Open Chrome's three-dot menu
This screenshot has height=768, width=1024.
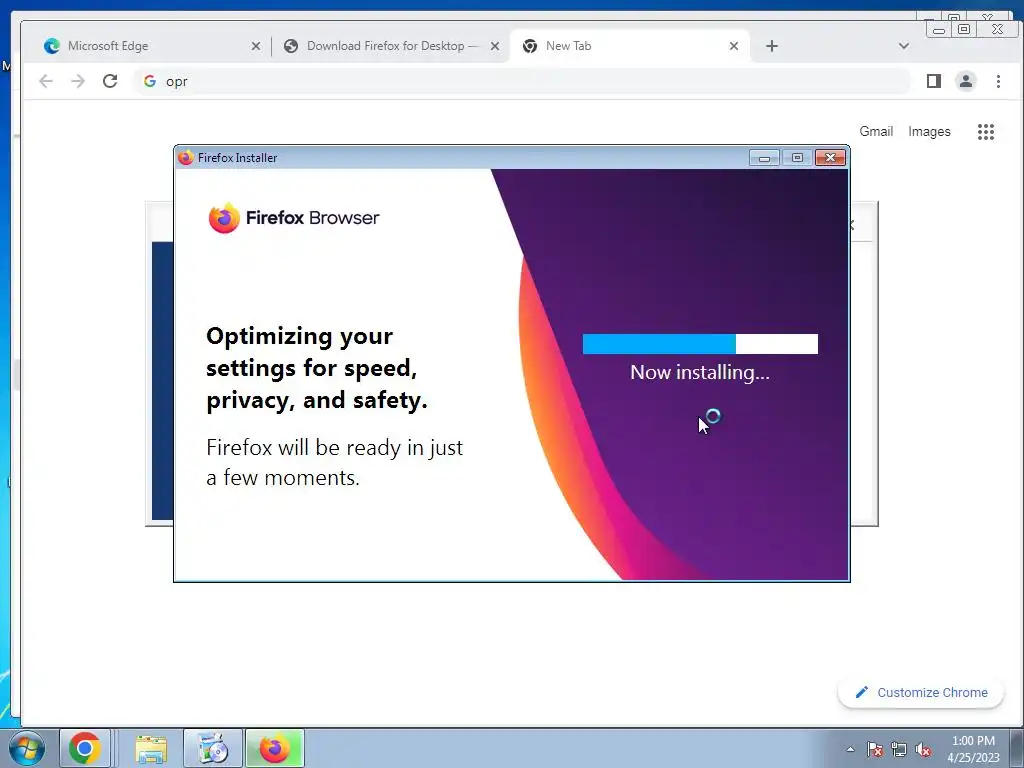[998, 81]
